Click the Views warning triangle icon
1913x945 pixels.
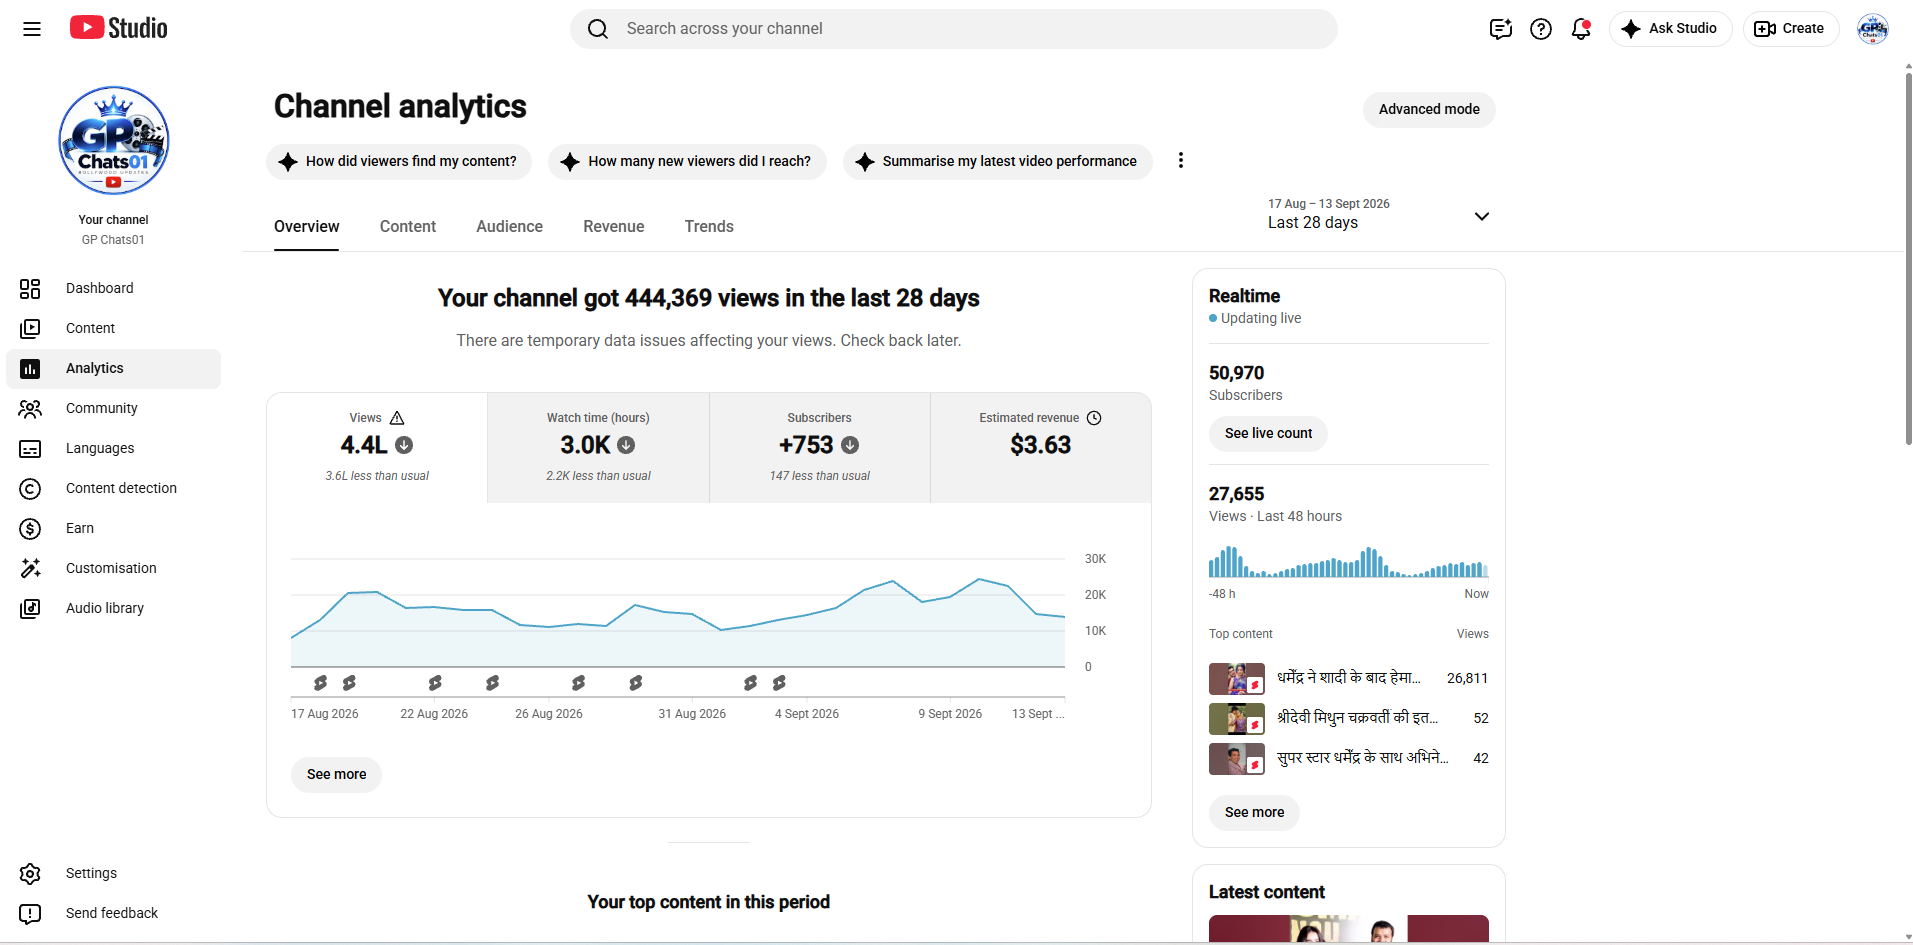(x=397, y=418)
